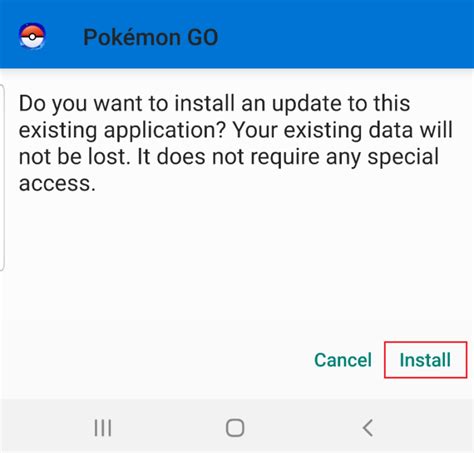Click the update confirmation message text

(x=235, y=143)
